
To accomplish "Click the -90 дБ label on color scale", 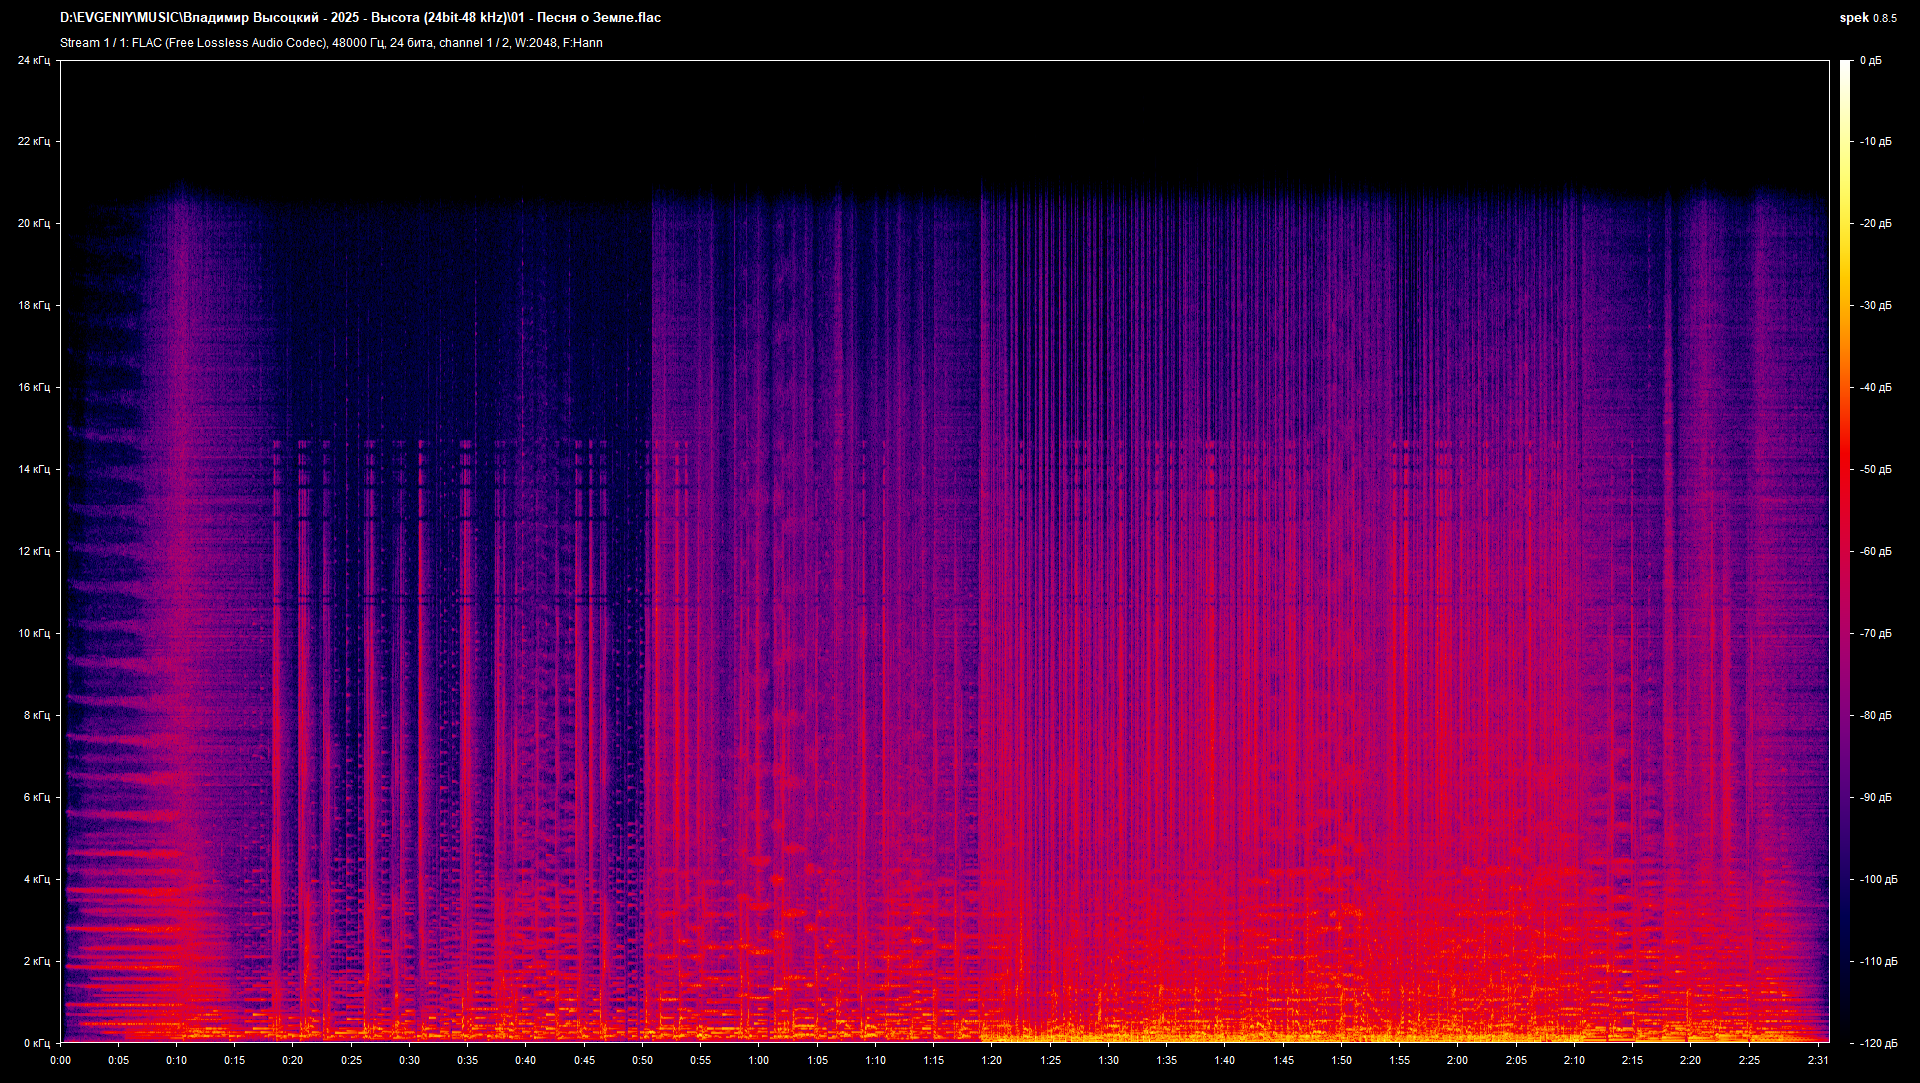I will click(x=1875, y=797).
